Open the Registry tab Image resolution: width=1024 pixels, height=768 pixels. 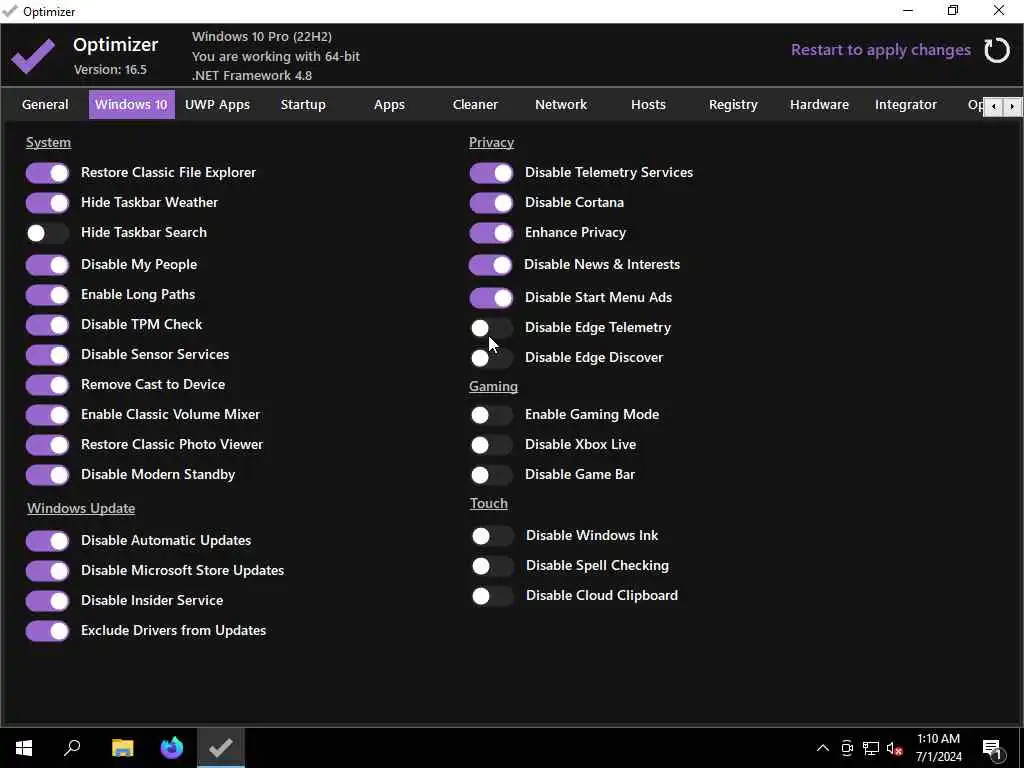[x=733, y=104]
